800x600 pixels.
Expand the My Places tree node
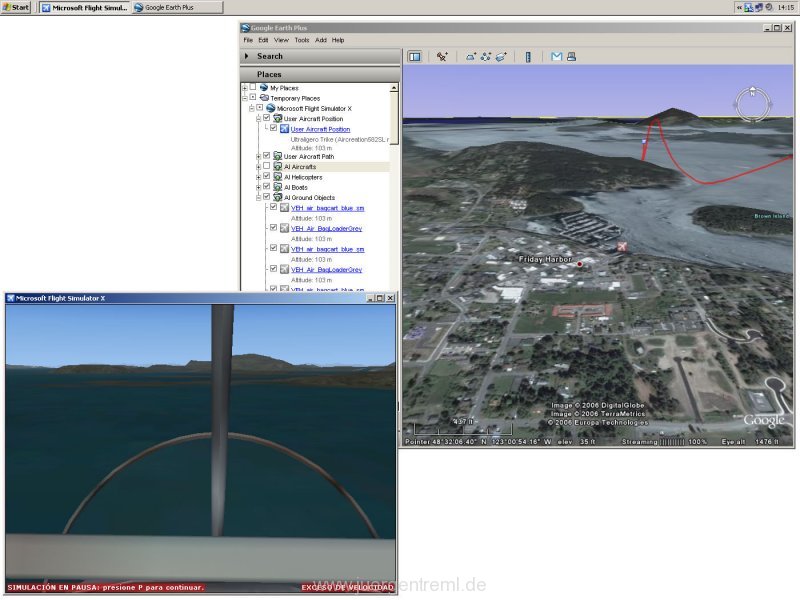pos(244,88)
